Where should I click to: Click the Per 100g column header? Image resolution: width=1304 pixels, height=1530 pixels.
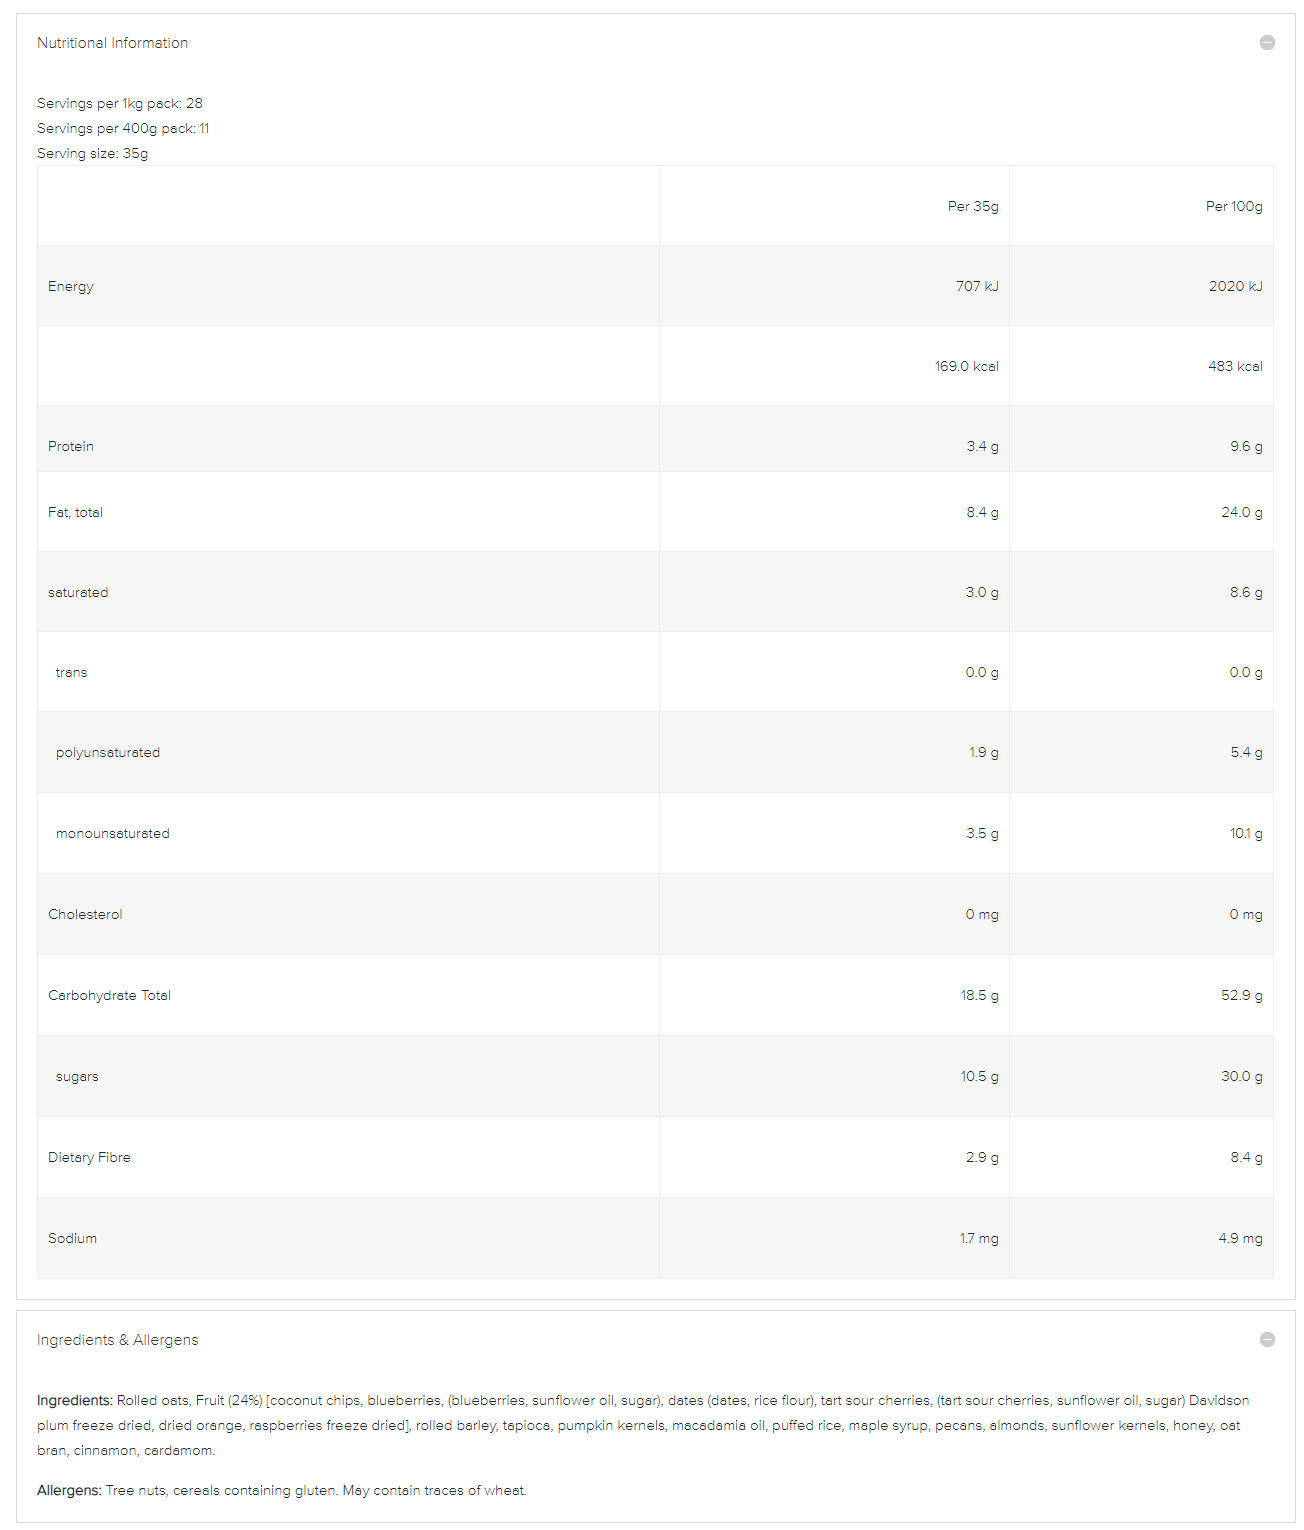1233,206
